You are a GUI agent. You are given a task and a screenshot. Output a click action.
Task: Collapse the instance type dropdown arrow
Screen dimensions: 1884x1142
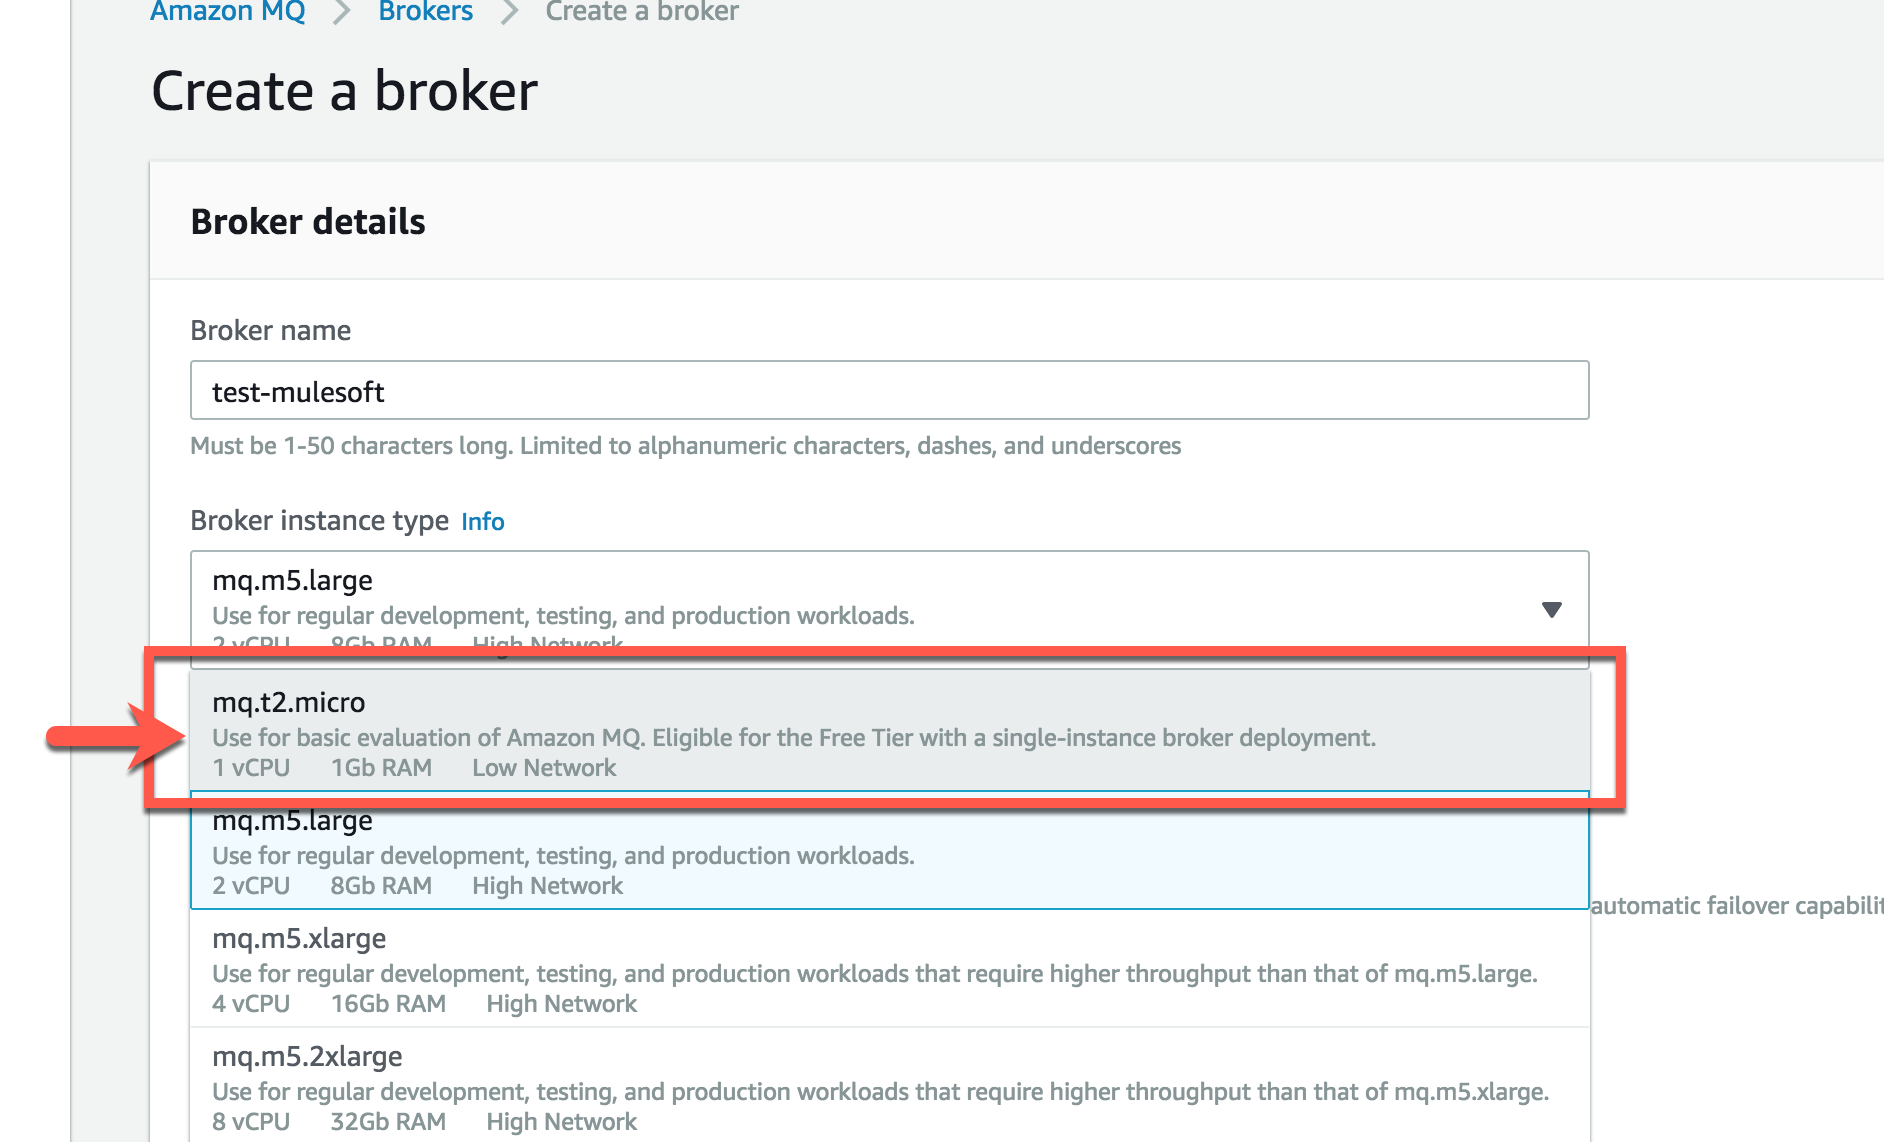[1551, 609]
